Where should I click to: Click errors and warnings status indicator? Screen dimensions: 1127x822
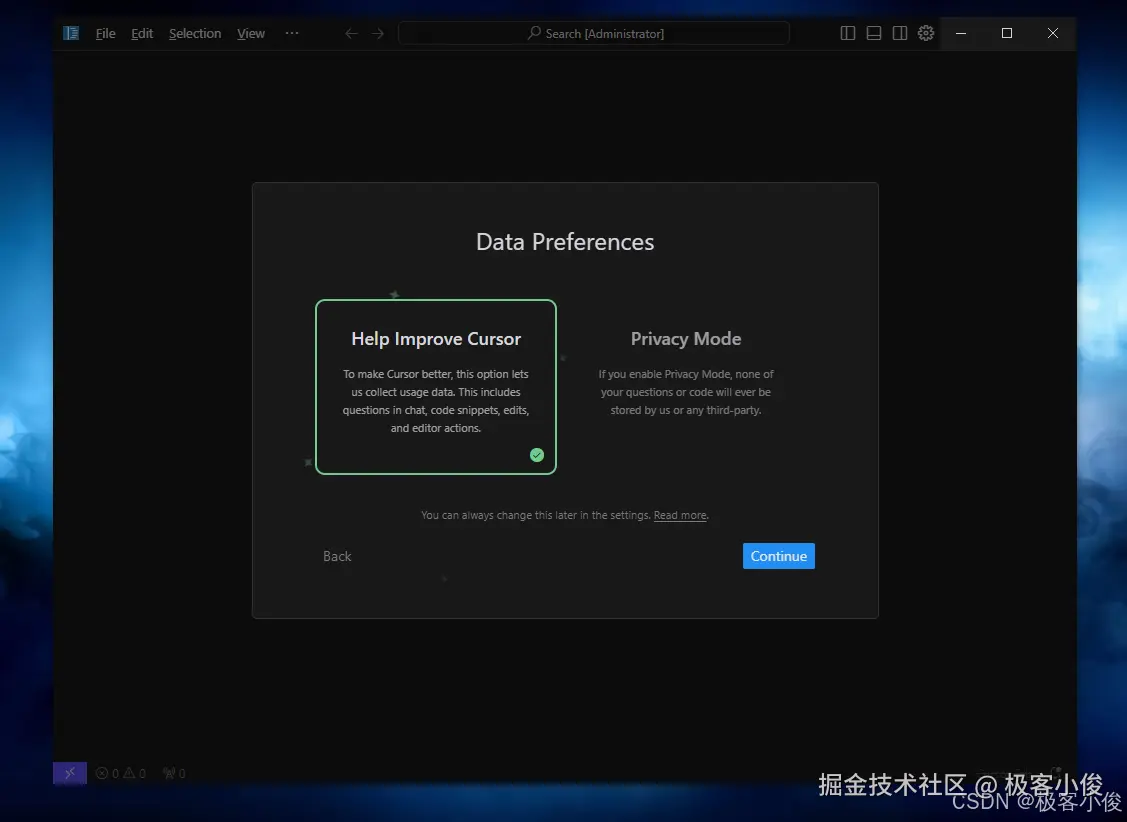tap(121, 773)
